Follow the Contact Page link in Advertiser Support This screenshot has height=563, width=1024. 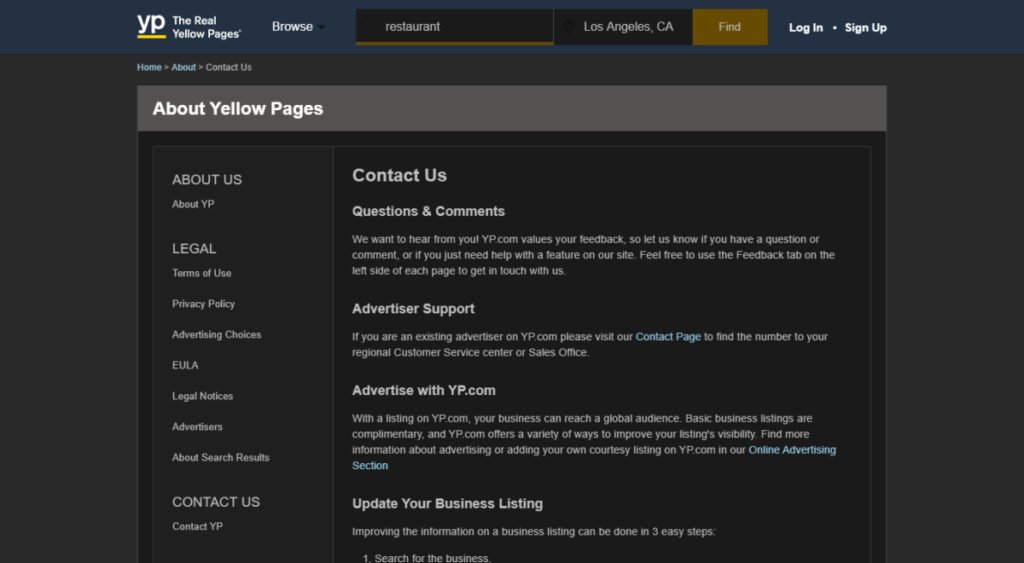(x=668, y=336)
